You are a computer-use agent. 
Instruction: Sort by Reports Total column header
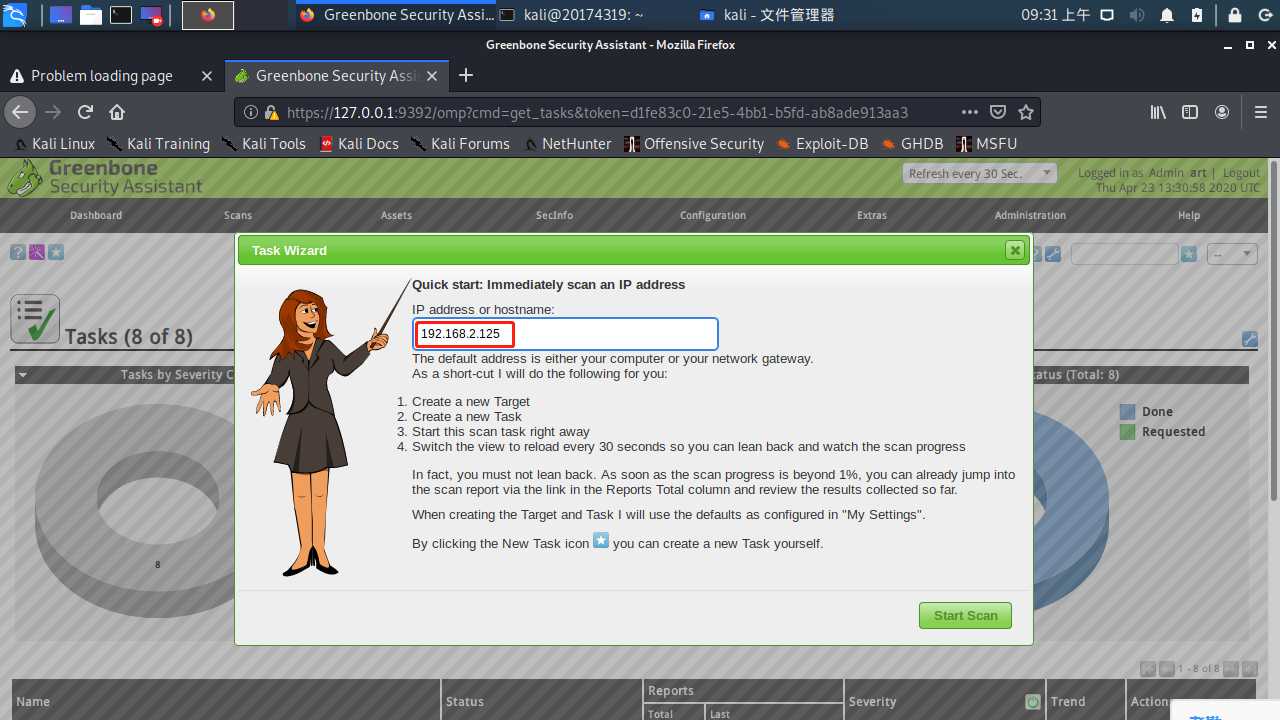tap(660, 714)
